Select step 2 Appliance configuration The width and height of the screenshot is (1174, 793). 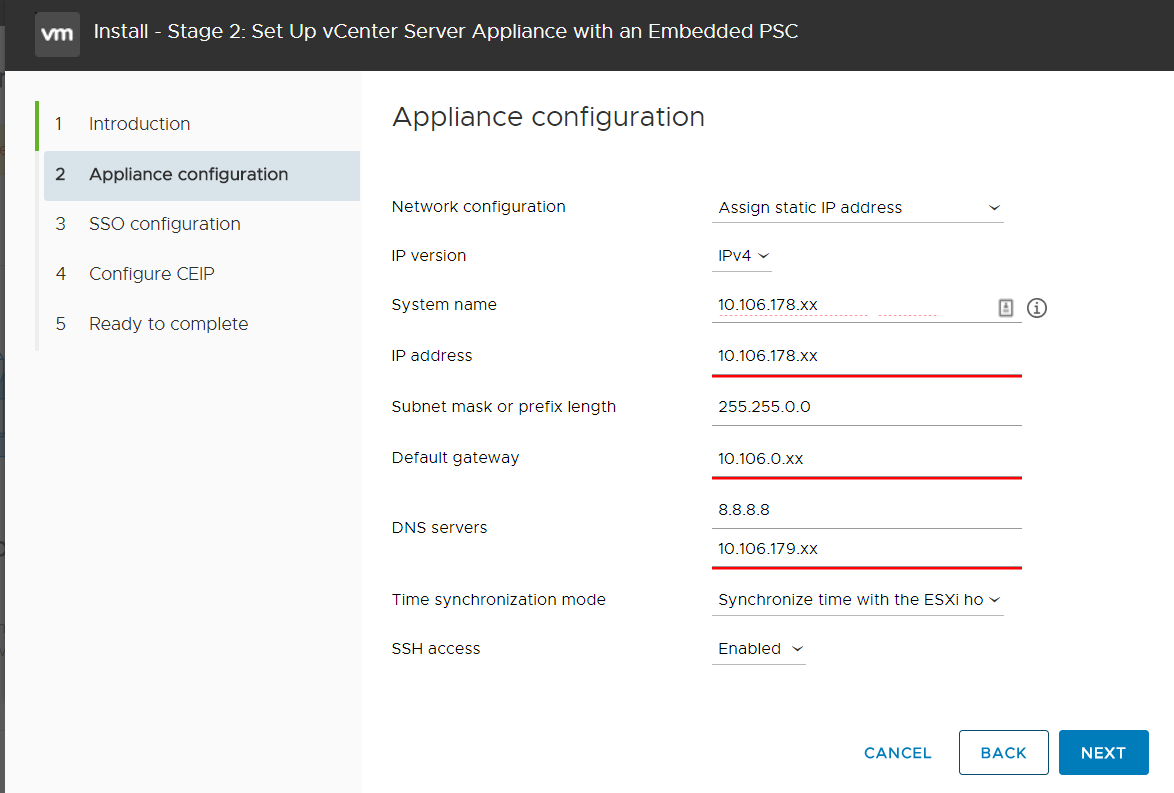[x=201, y=175]
